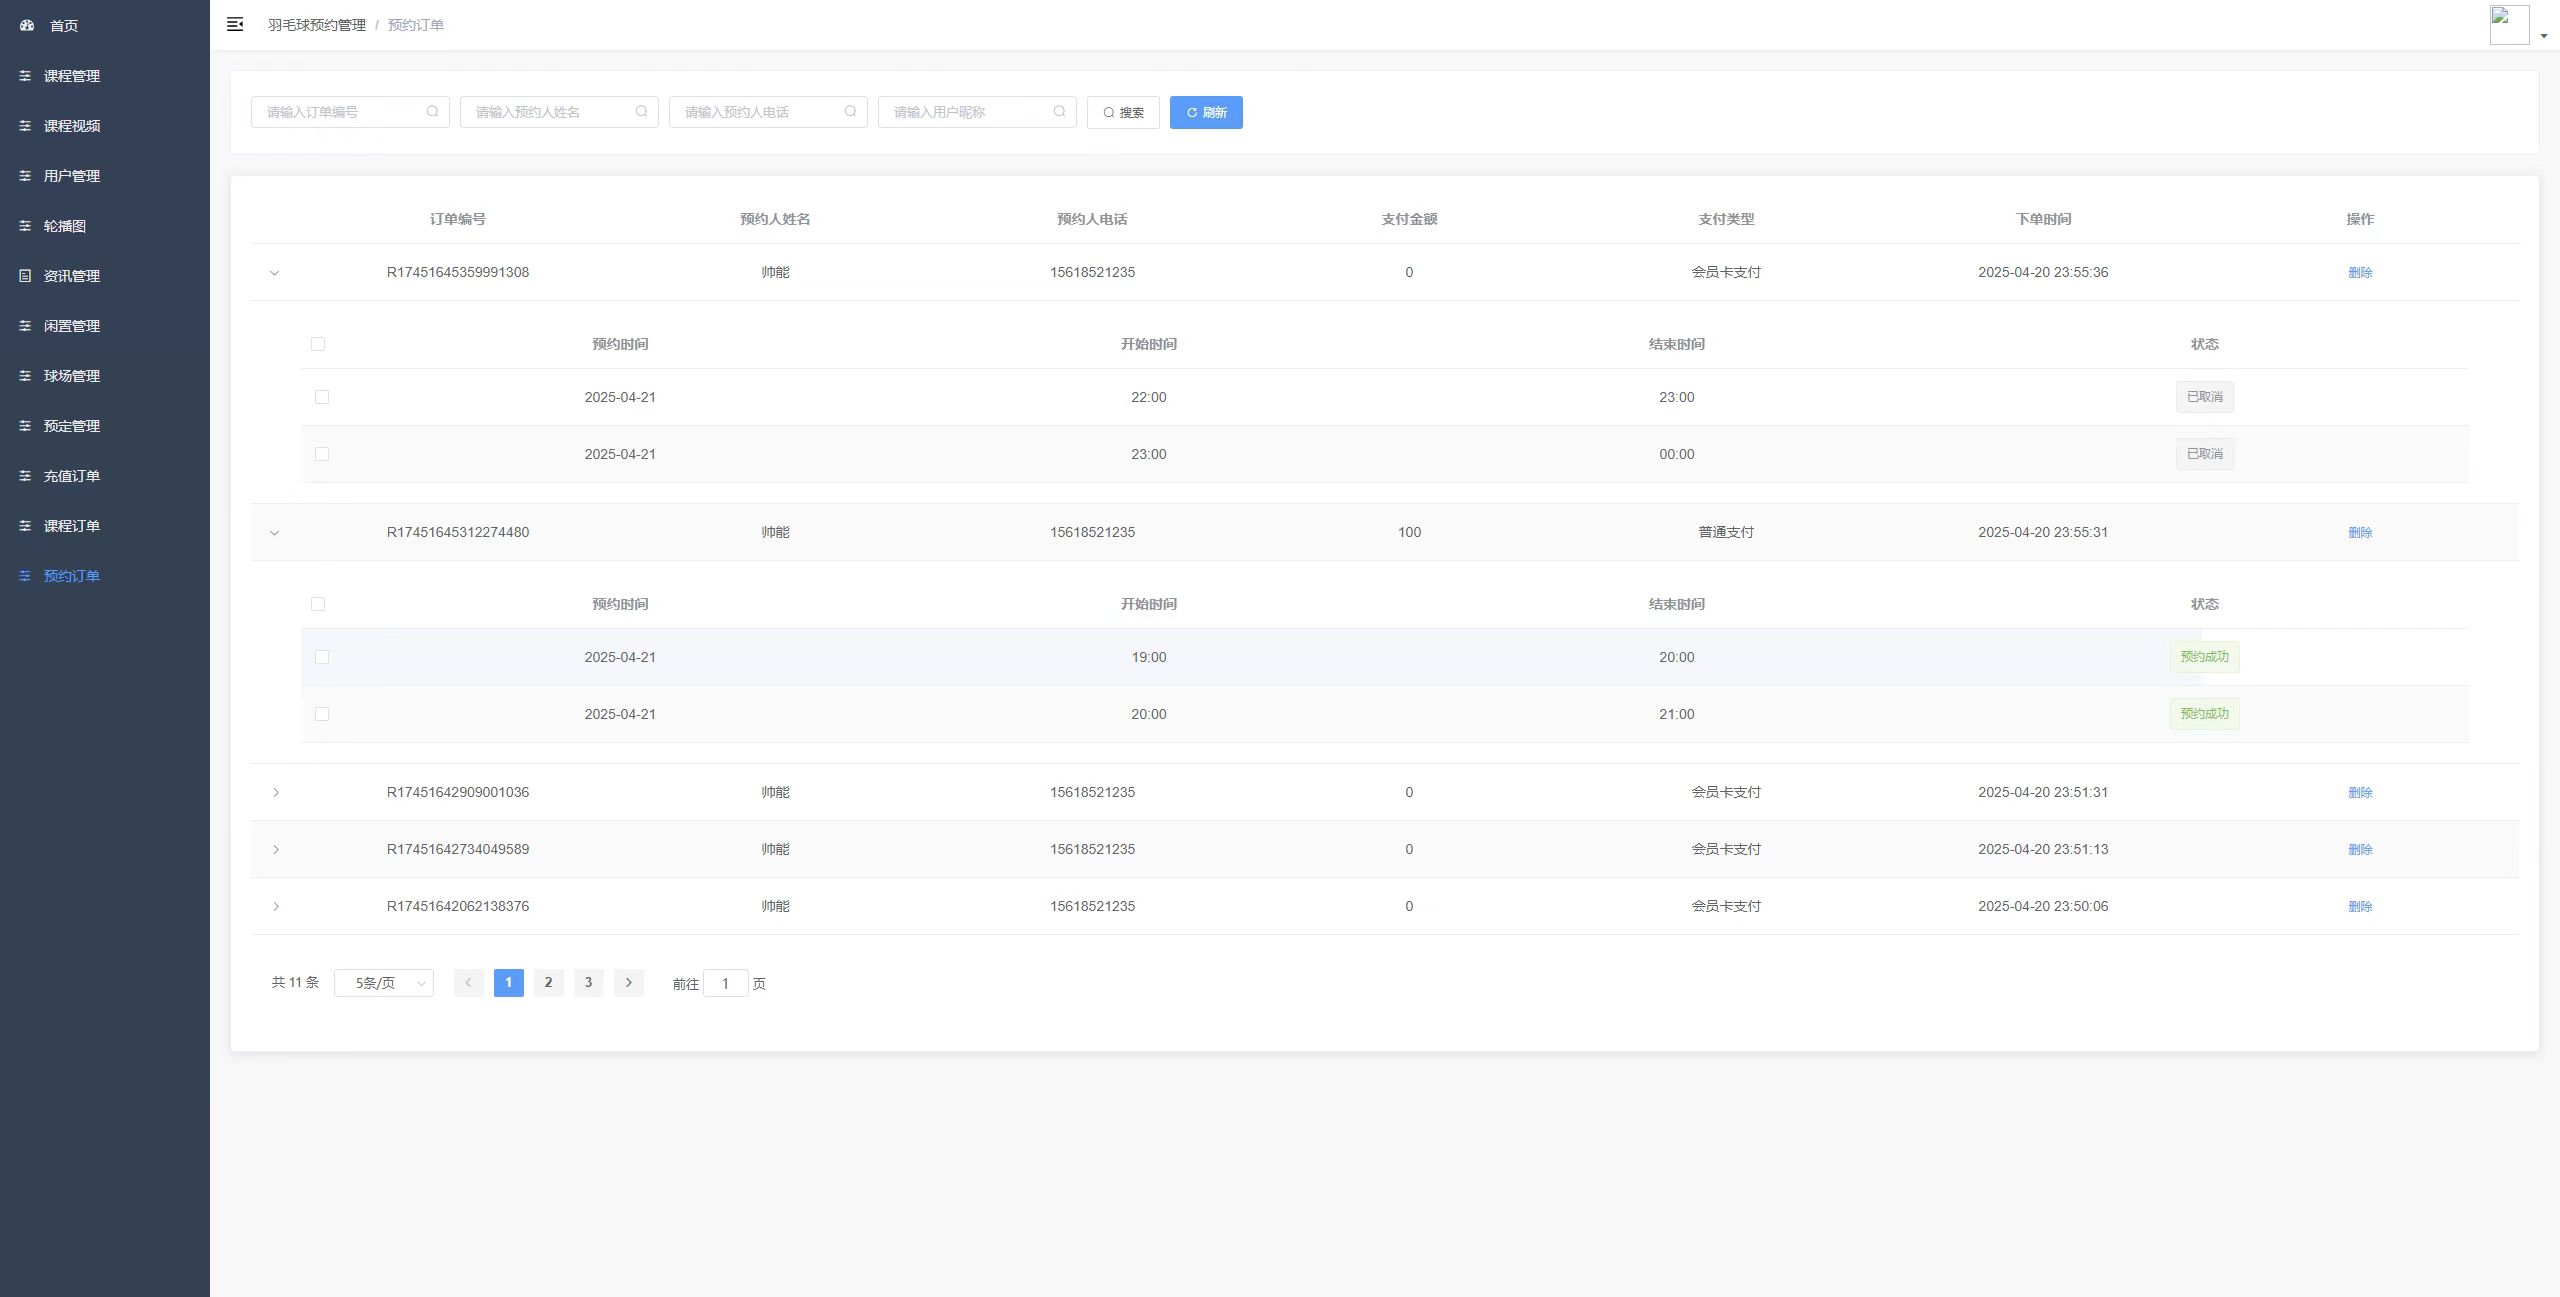The width and height of the screenshot is (2560, 1297).
Task: Click the icon beside 闲置管理
Action: click(x=25, y=325)
